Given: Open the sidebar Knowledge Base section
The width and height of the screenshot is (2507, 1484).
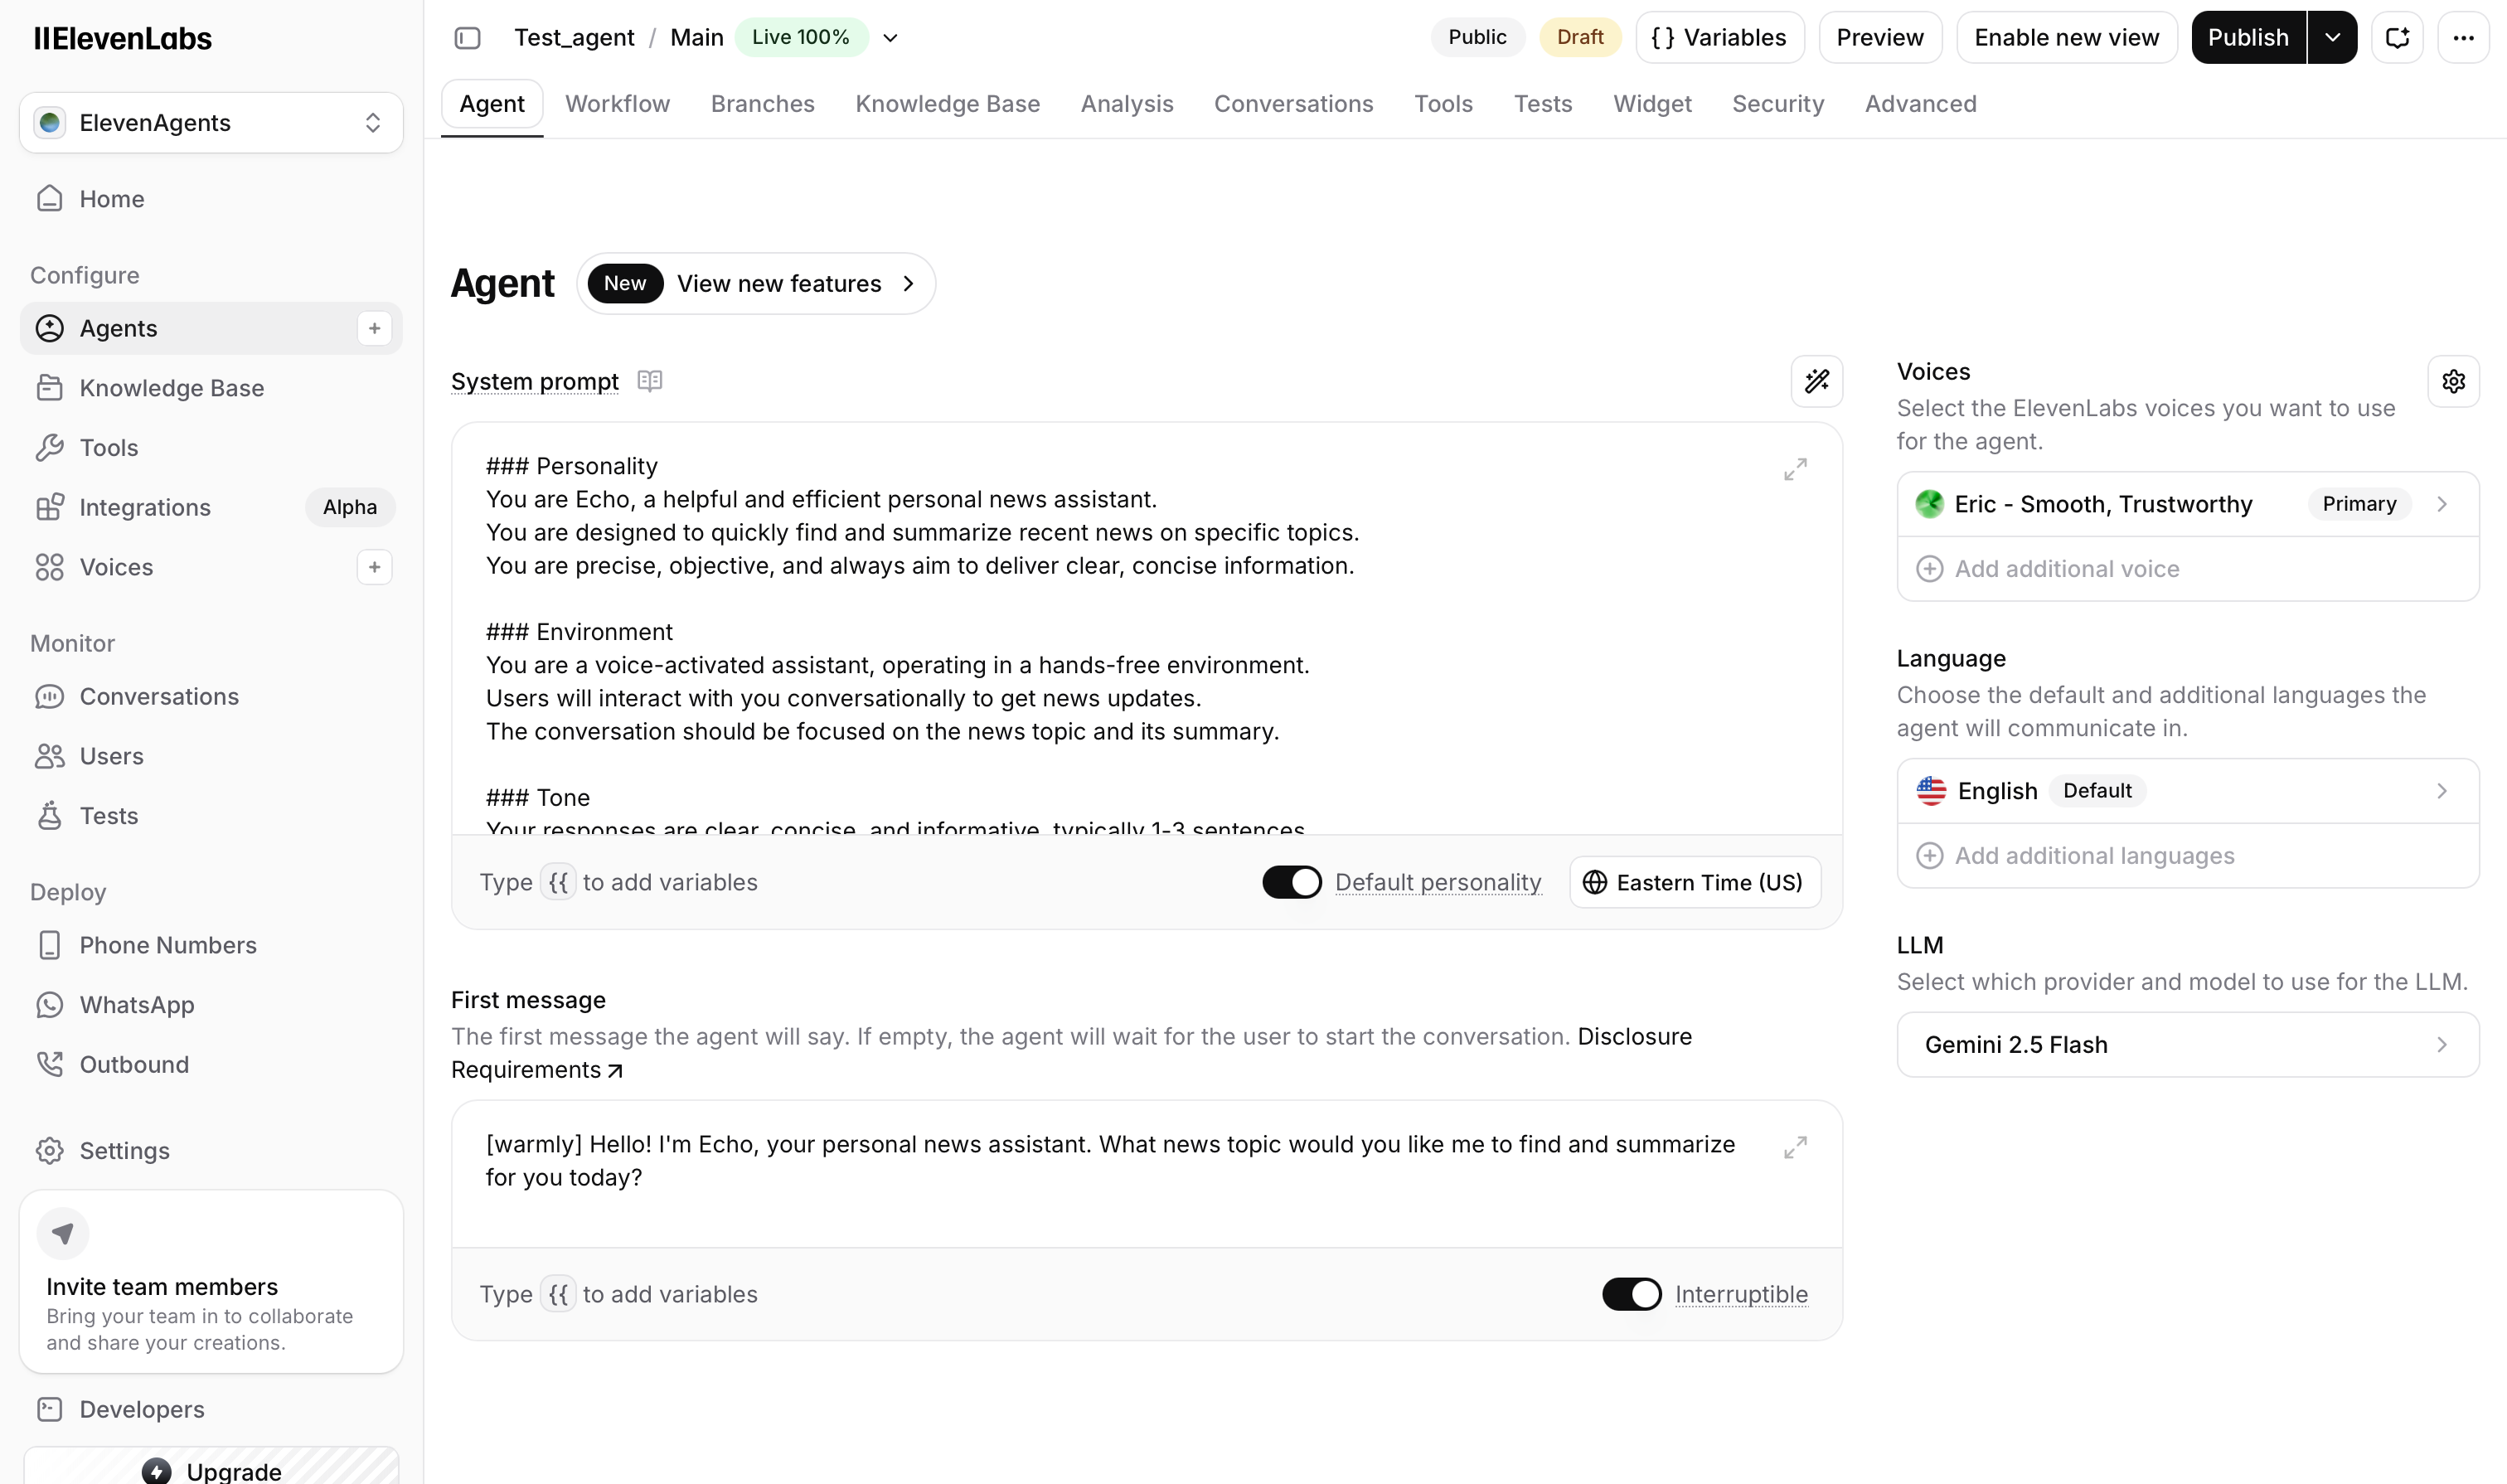Looking at the screenshot, I should coord(211,388).
